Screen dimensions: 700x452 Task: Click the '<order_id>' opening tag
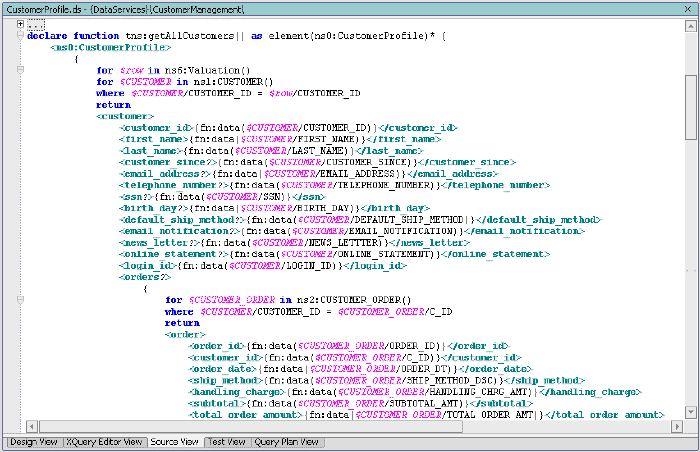pos(217,346)
